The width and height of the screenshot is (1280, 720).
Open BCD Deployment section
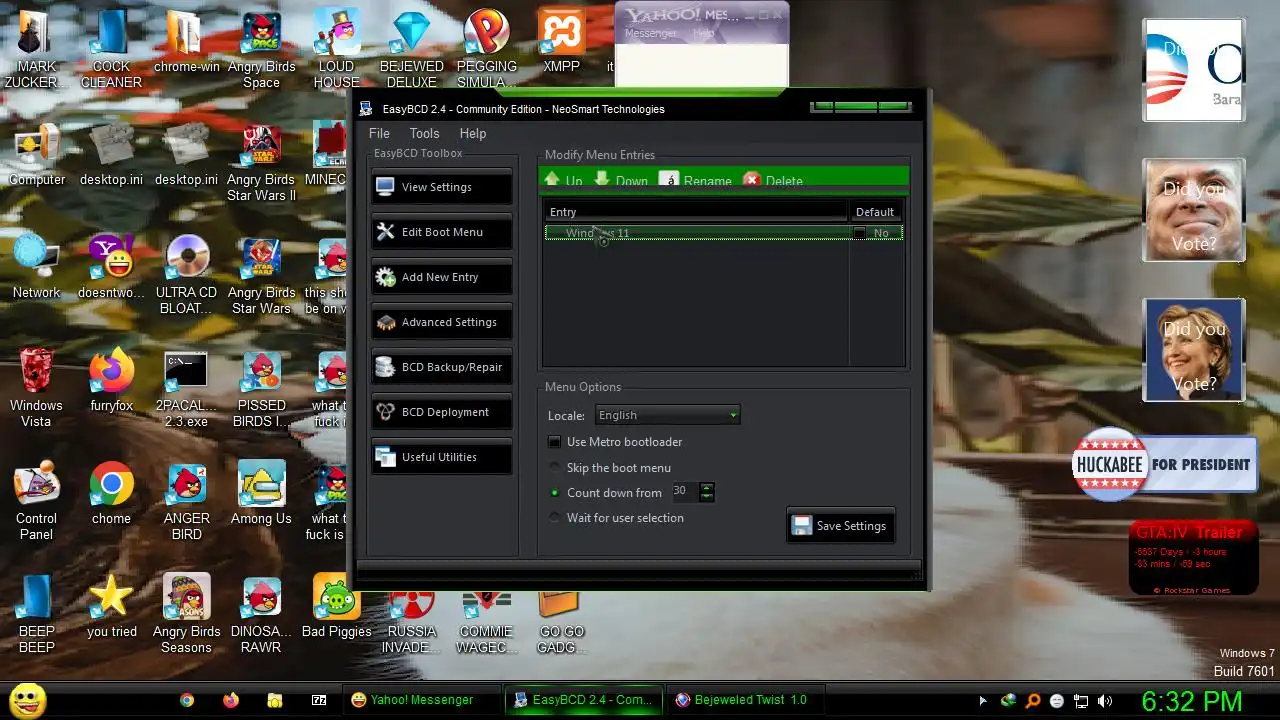point(442,412)
